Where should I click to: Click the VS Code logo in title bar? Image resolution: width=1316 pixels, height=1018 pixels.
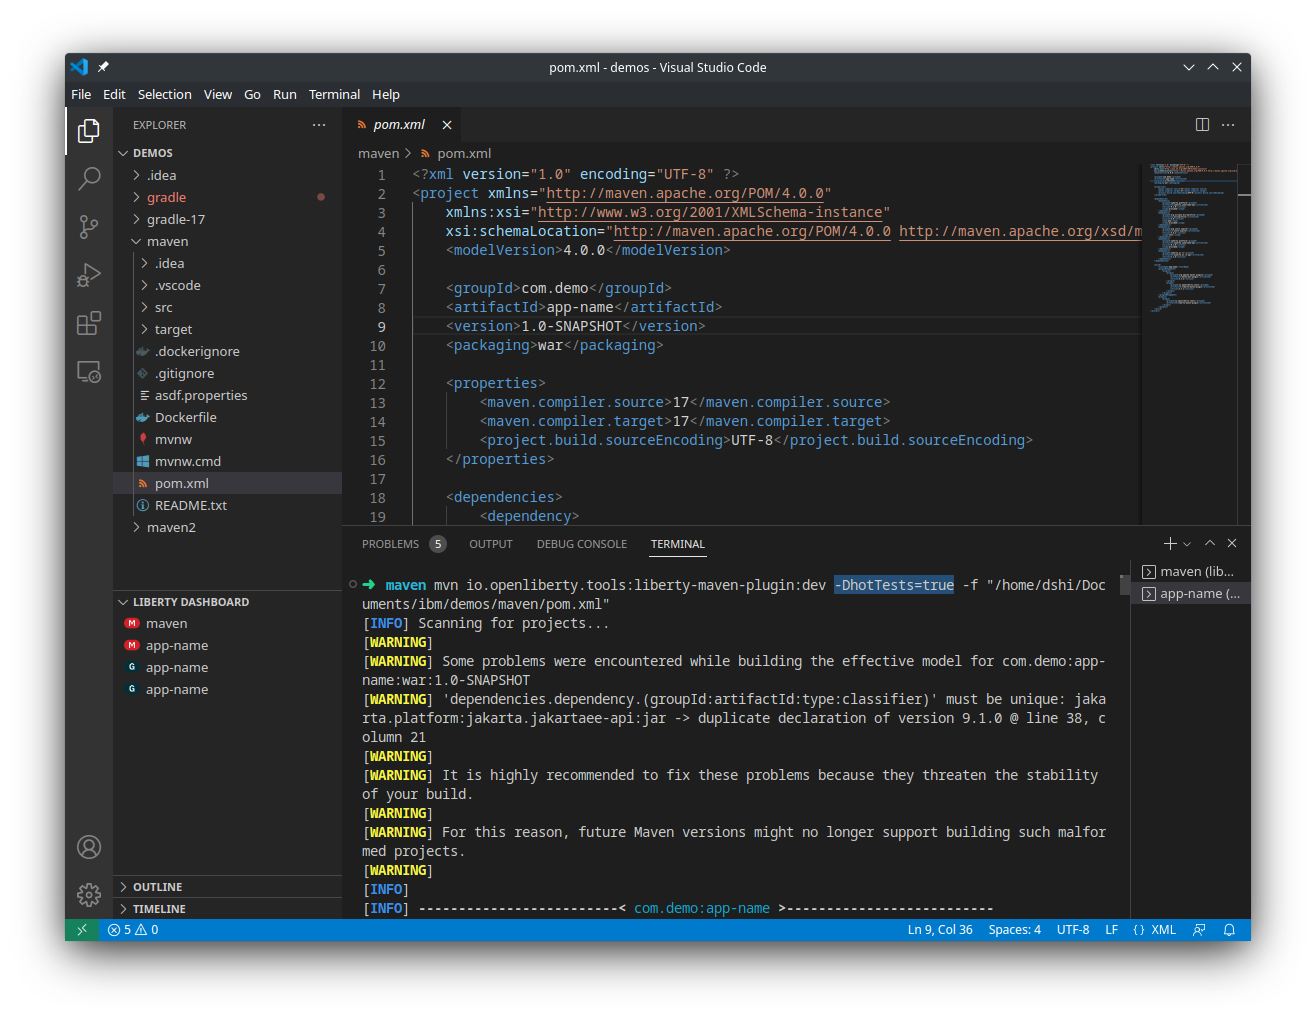click(79, 67)
